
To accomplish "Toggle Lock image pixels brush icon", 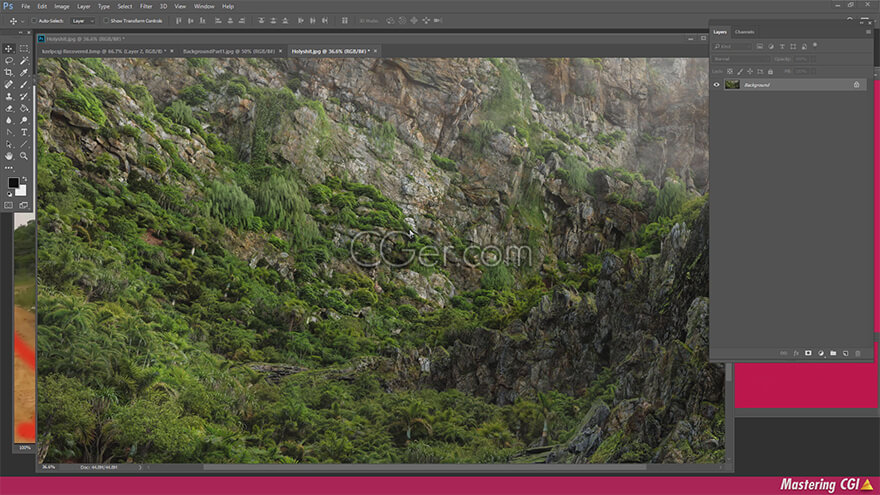I will (740, 71).
